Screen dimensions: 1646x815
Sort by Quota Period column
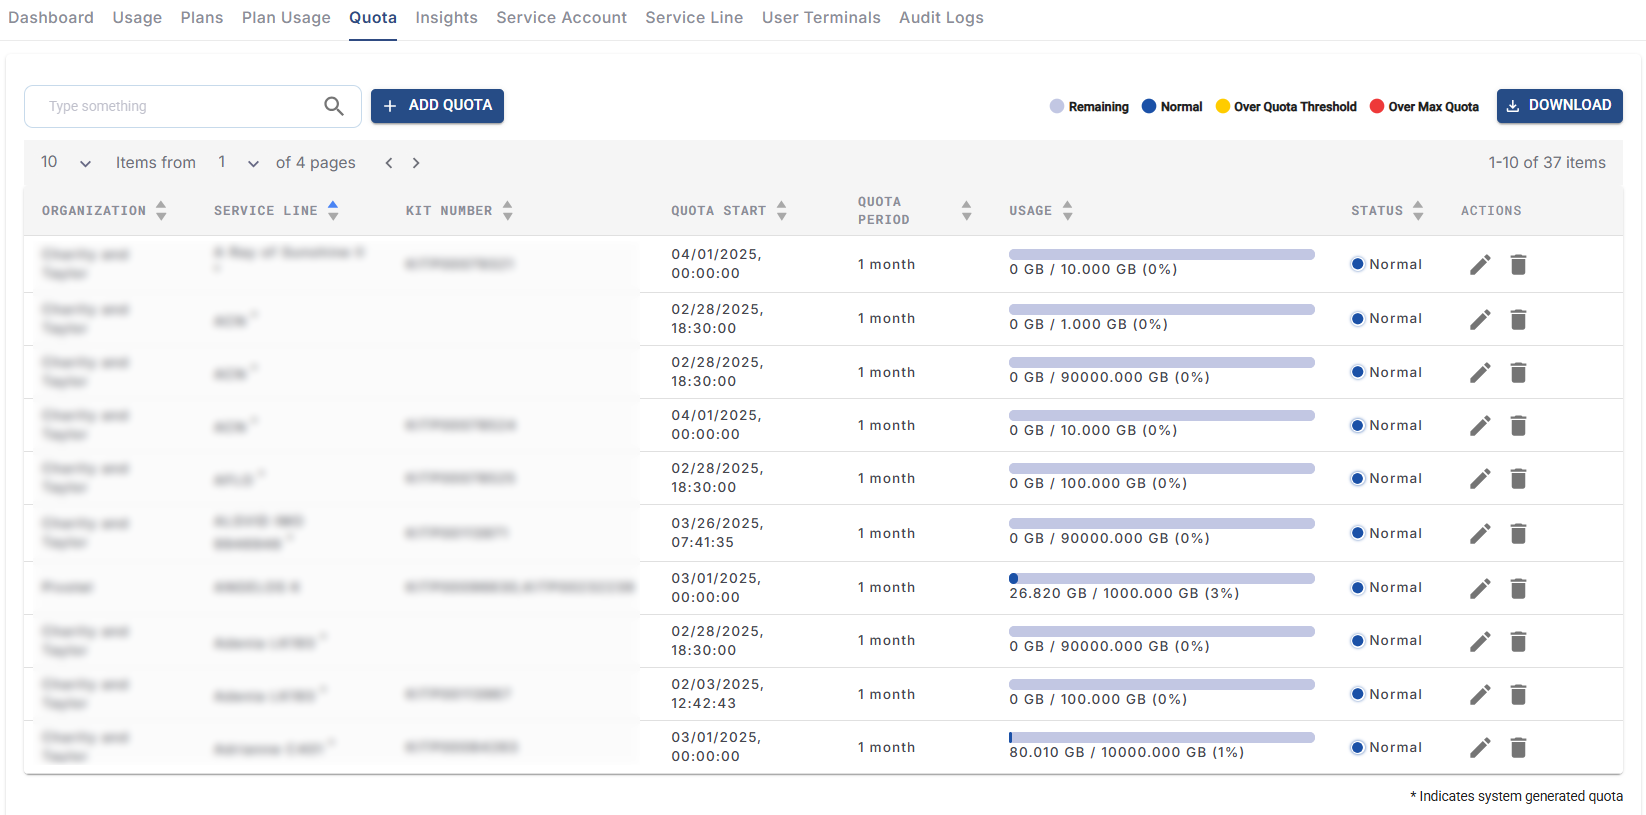[x=966, y=210]
